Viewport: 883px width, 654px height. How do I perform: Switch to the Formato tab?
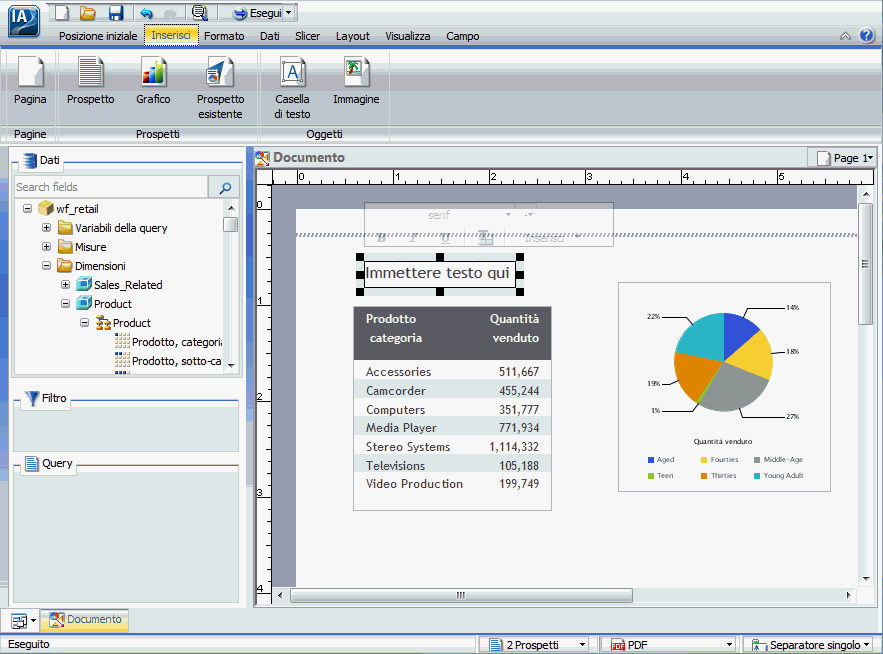(224, 36)
